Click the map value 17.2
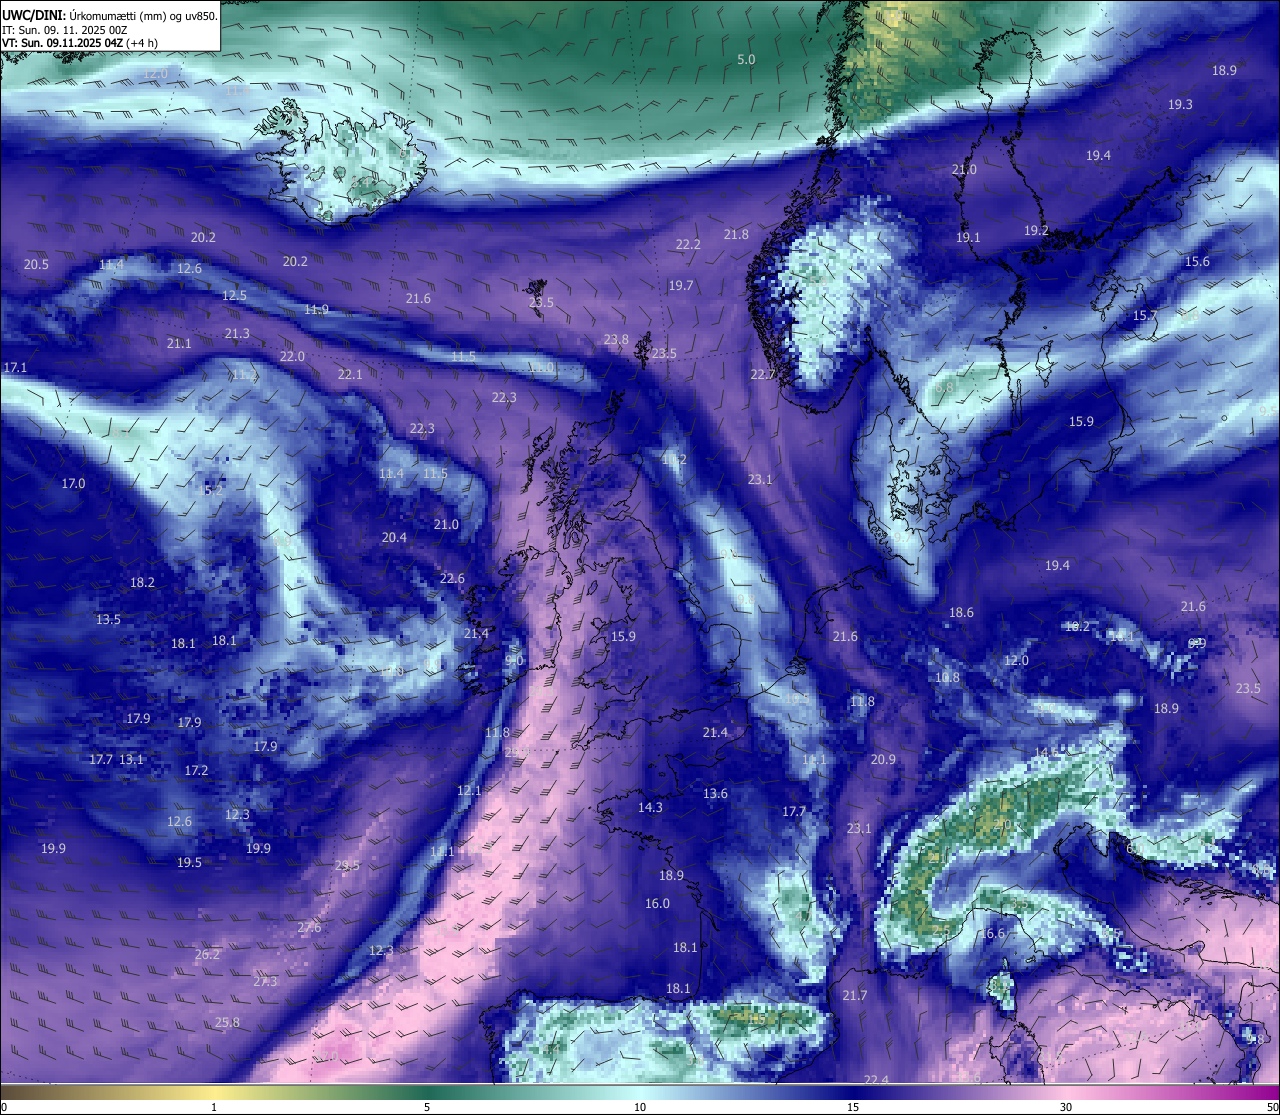1280x1115 pixels. 196,770
